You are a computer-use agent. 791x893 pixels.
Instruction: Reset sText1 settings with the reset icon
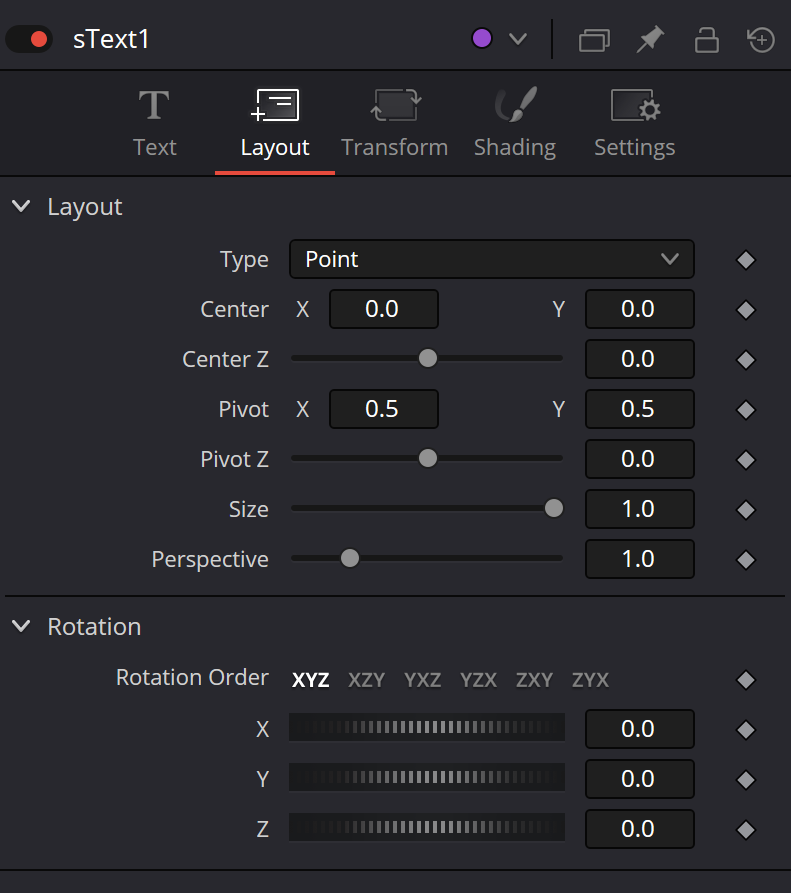pos(761,39)
